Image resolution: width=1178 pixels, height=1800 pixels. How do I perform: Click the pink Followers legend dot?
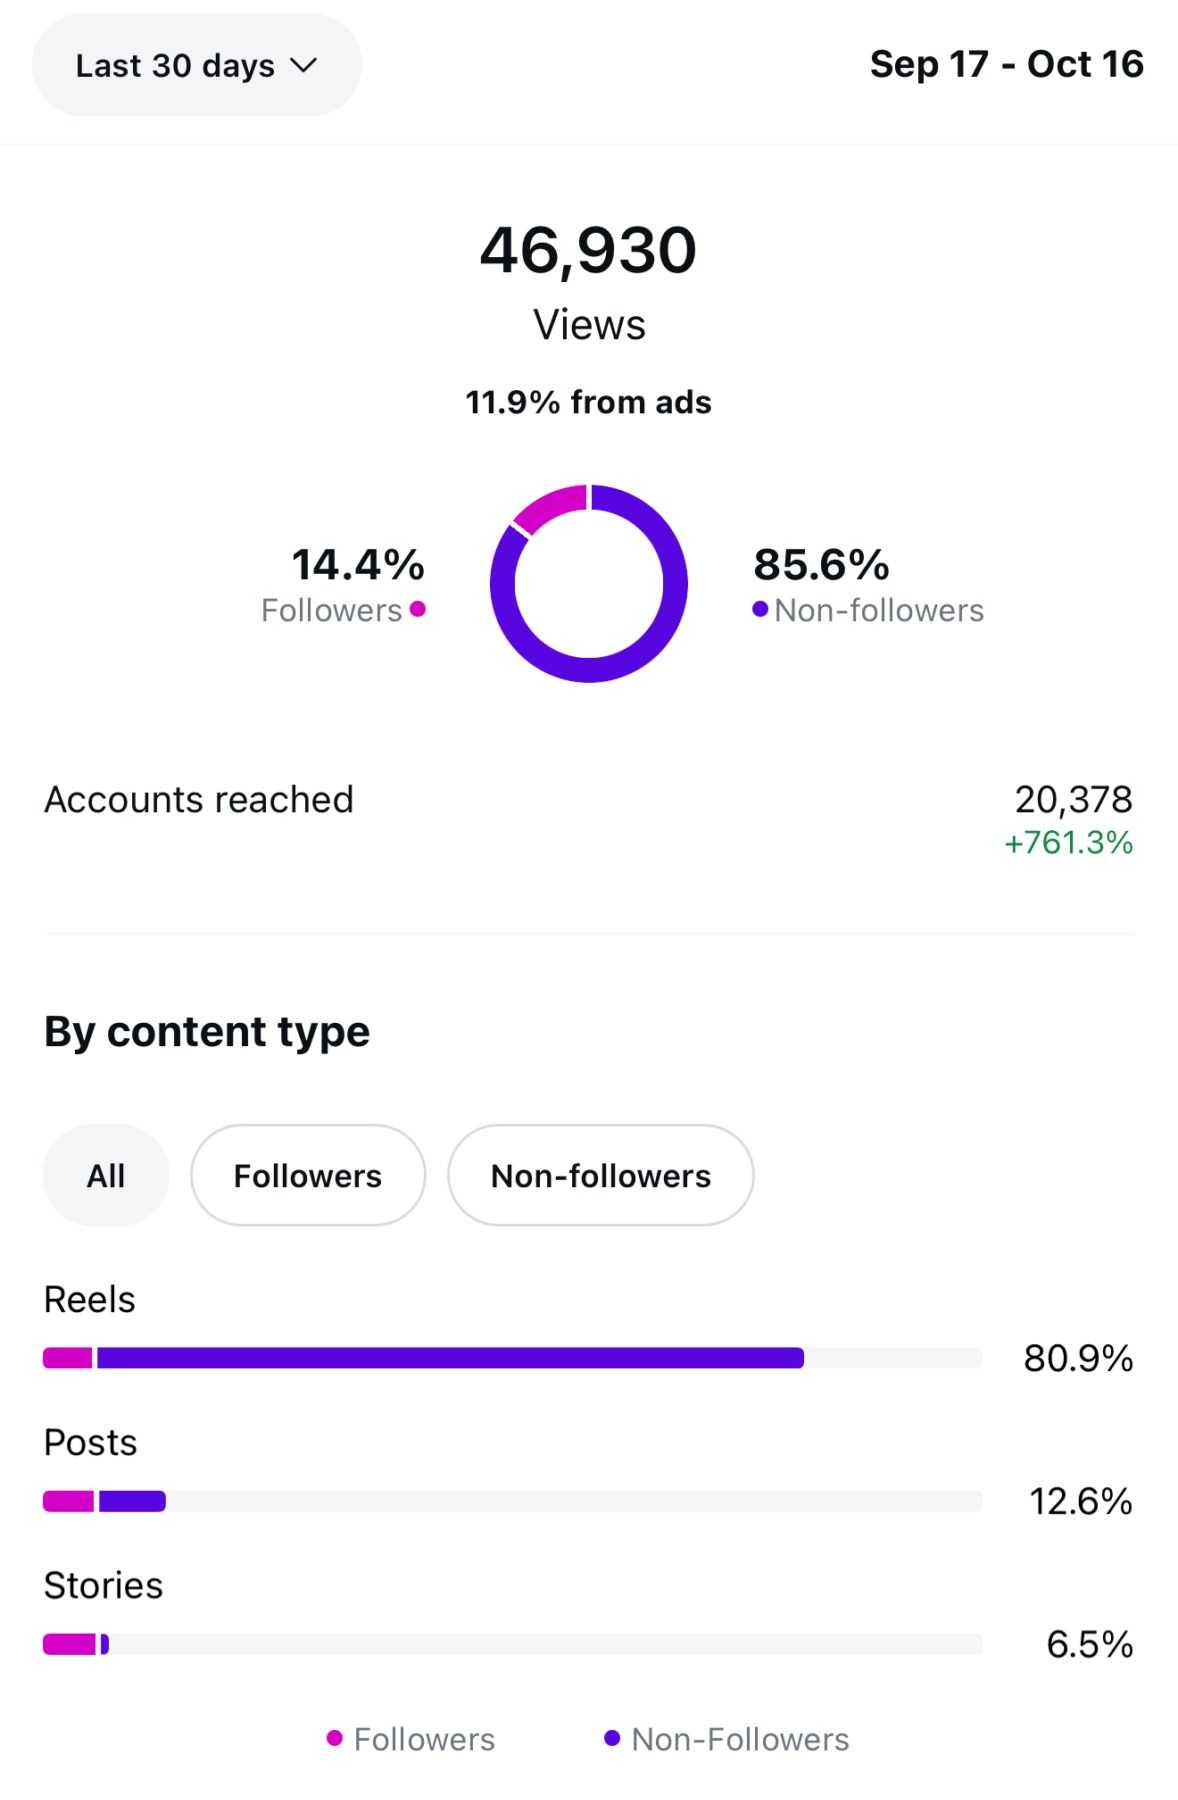[x=335, y=1739]
